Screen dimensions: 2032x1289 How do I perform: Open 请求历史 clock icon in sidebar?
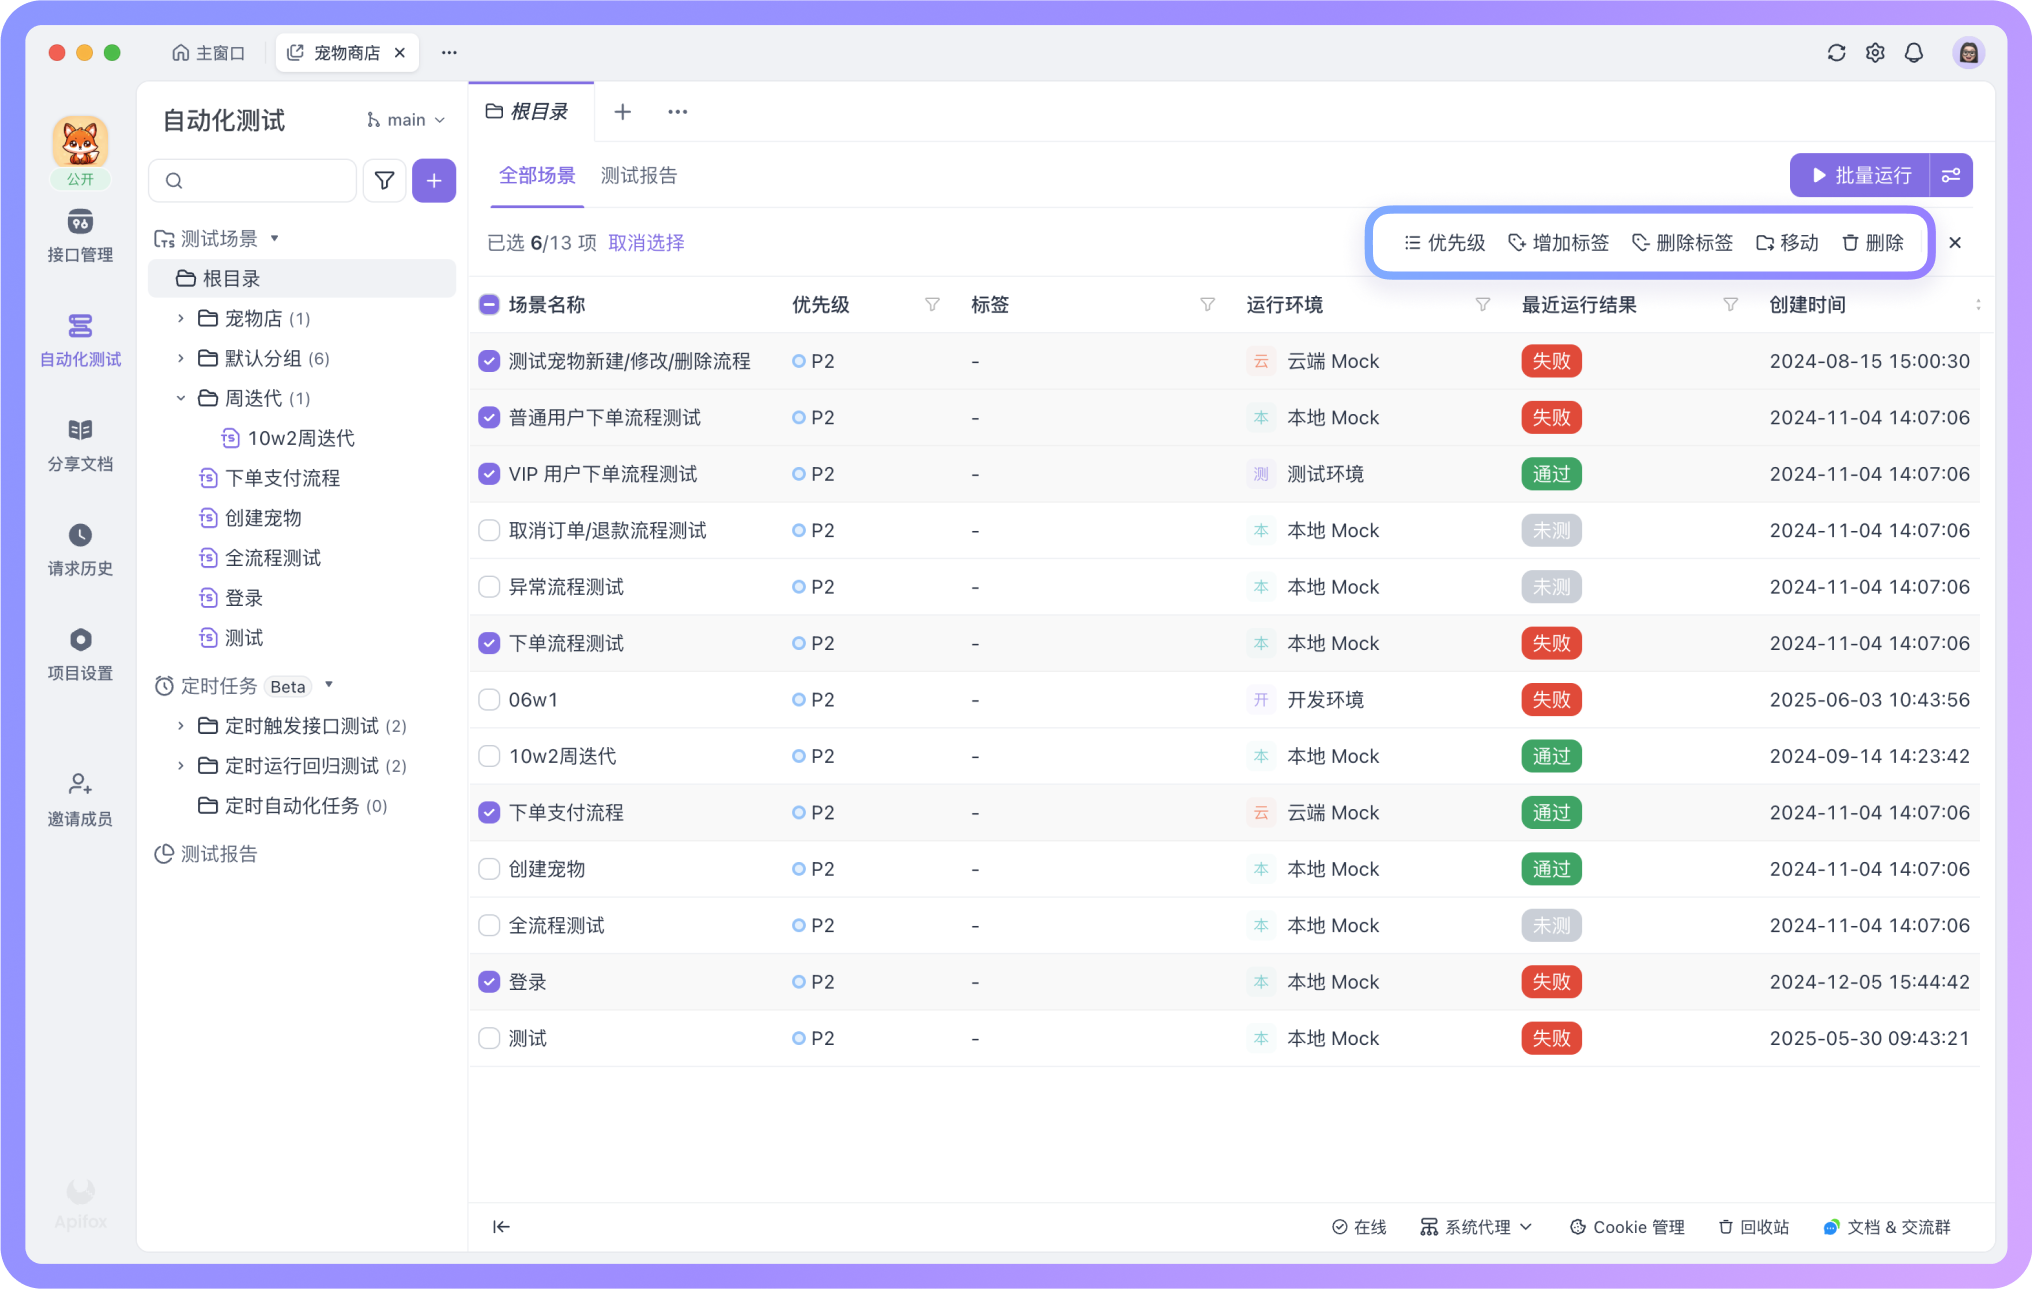[80, 535]
